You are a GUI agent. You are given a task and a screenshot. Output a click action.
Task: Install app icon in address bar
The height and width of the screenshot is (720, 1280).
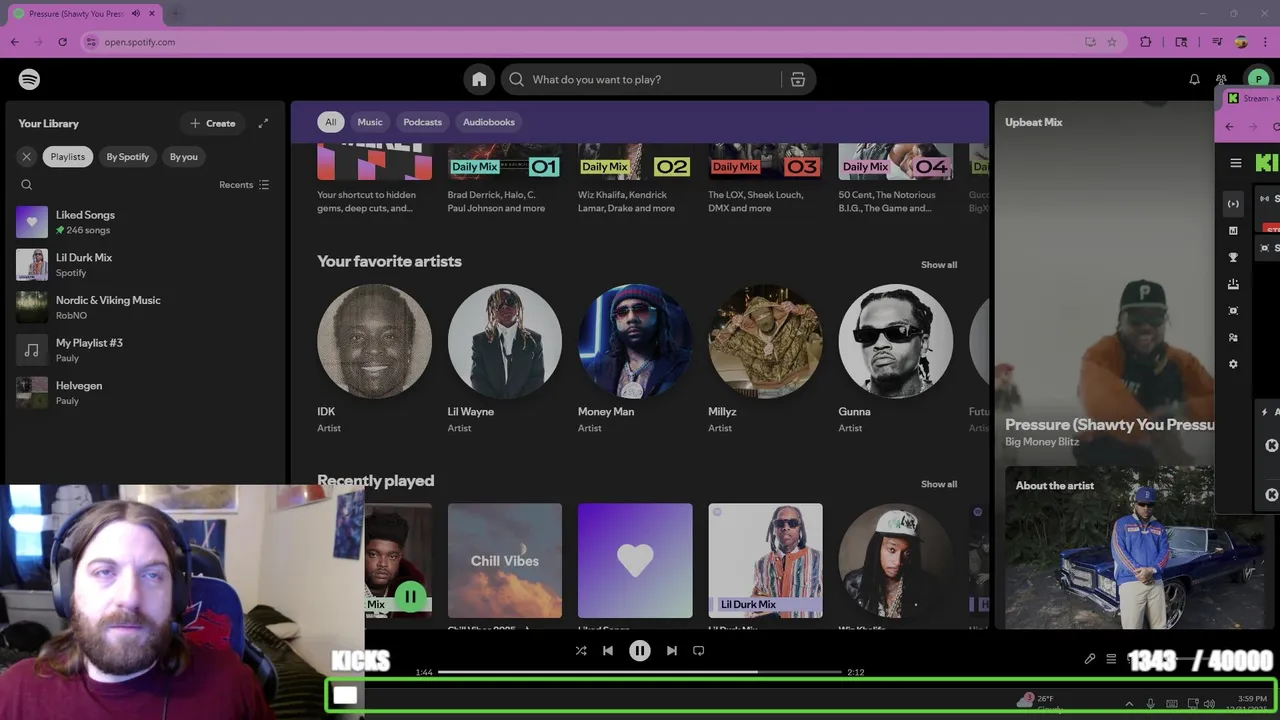[x=1090, y=42]
